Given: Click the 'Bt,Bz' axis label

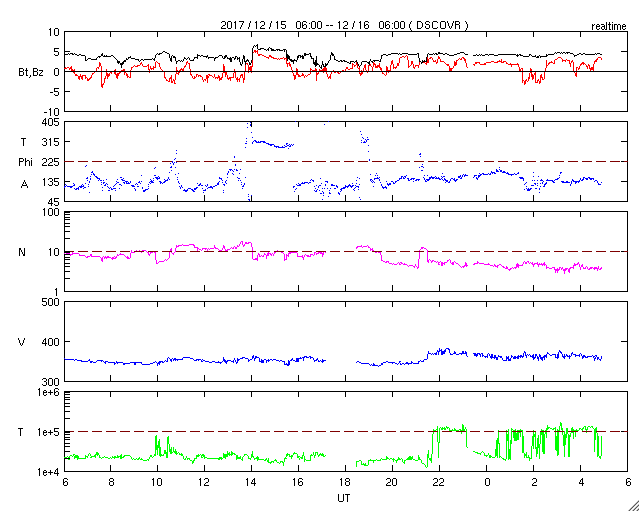Looking at the screenshot, I should [x=31, y=72].
